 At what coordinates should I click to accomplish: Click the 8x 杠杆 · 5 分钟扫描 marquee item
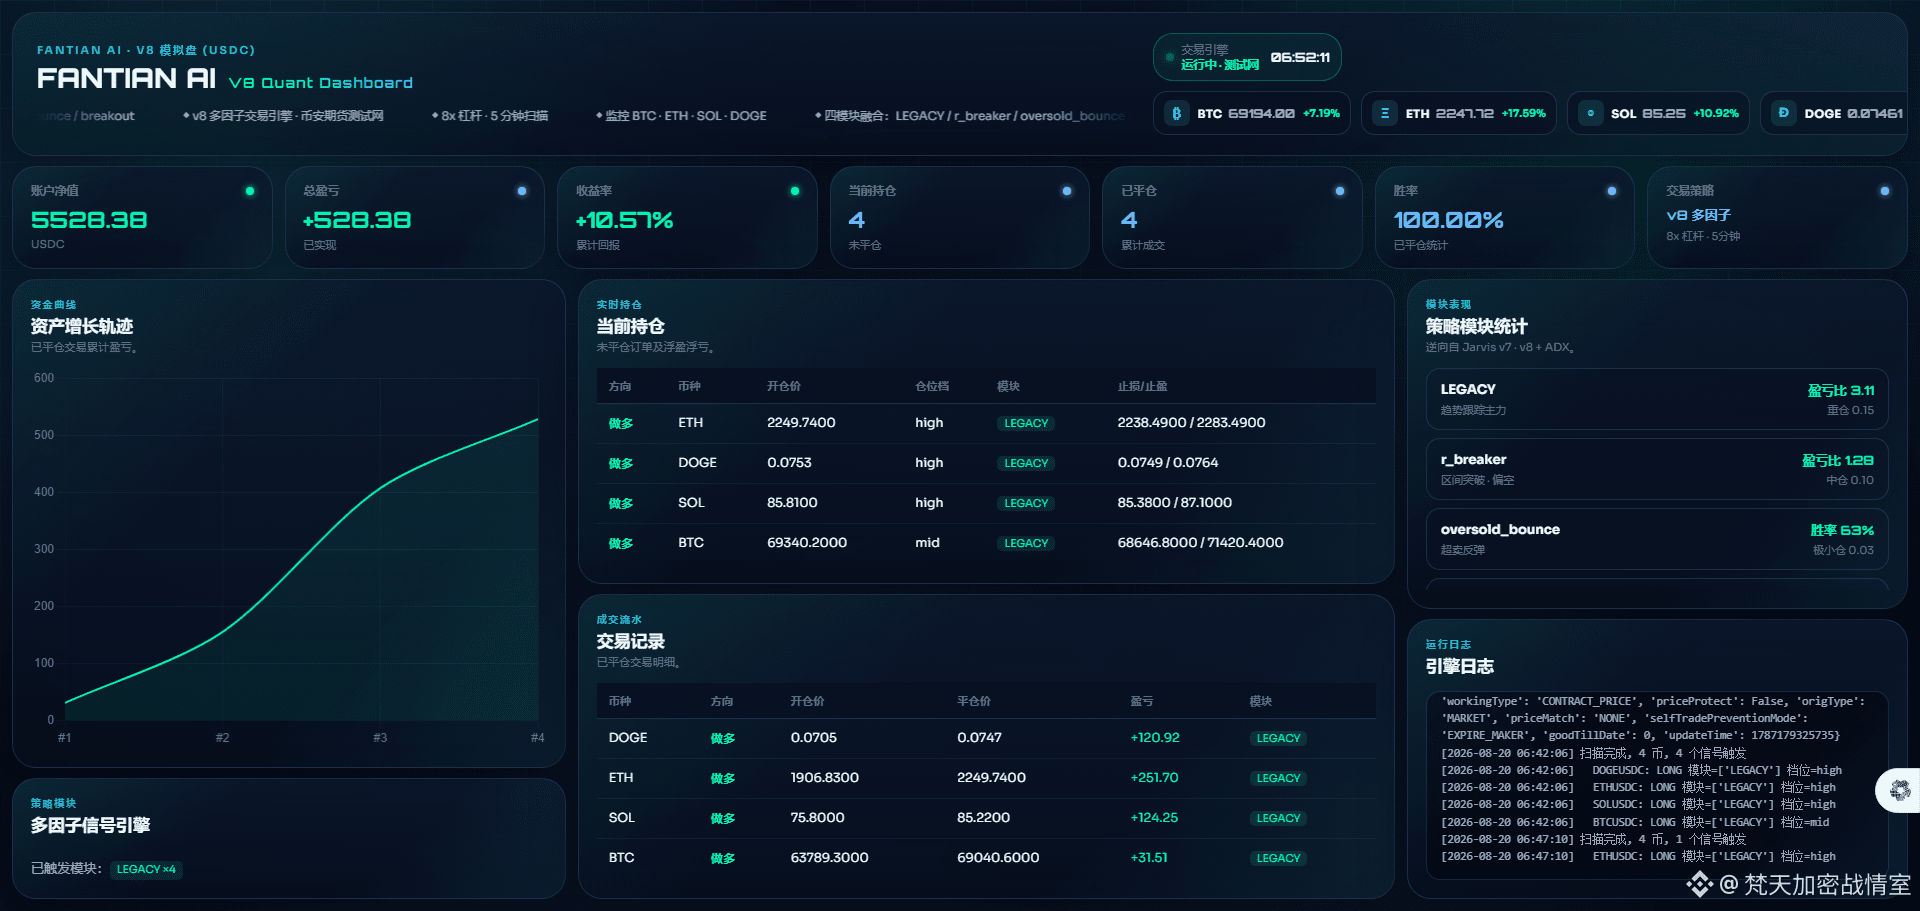coord(490,116)
